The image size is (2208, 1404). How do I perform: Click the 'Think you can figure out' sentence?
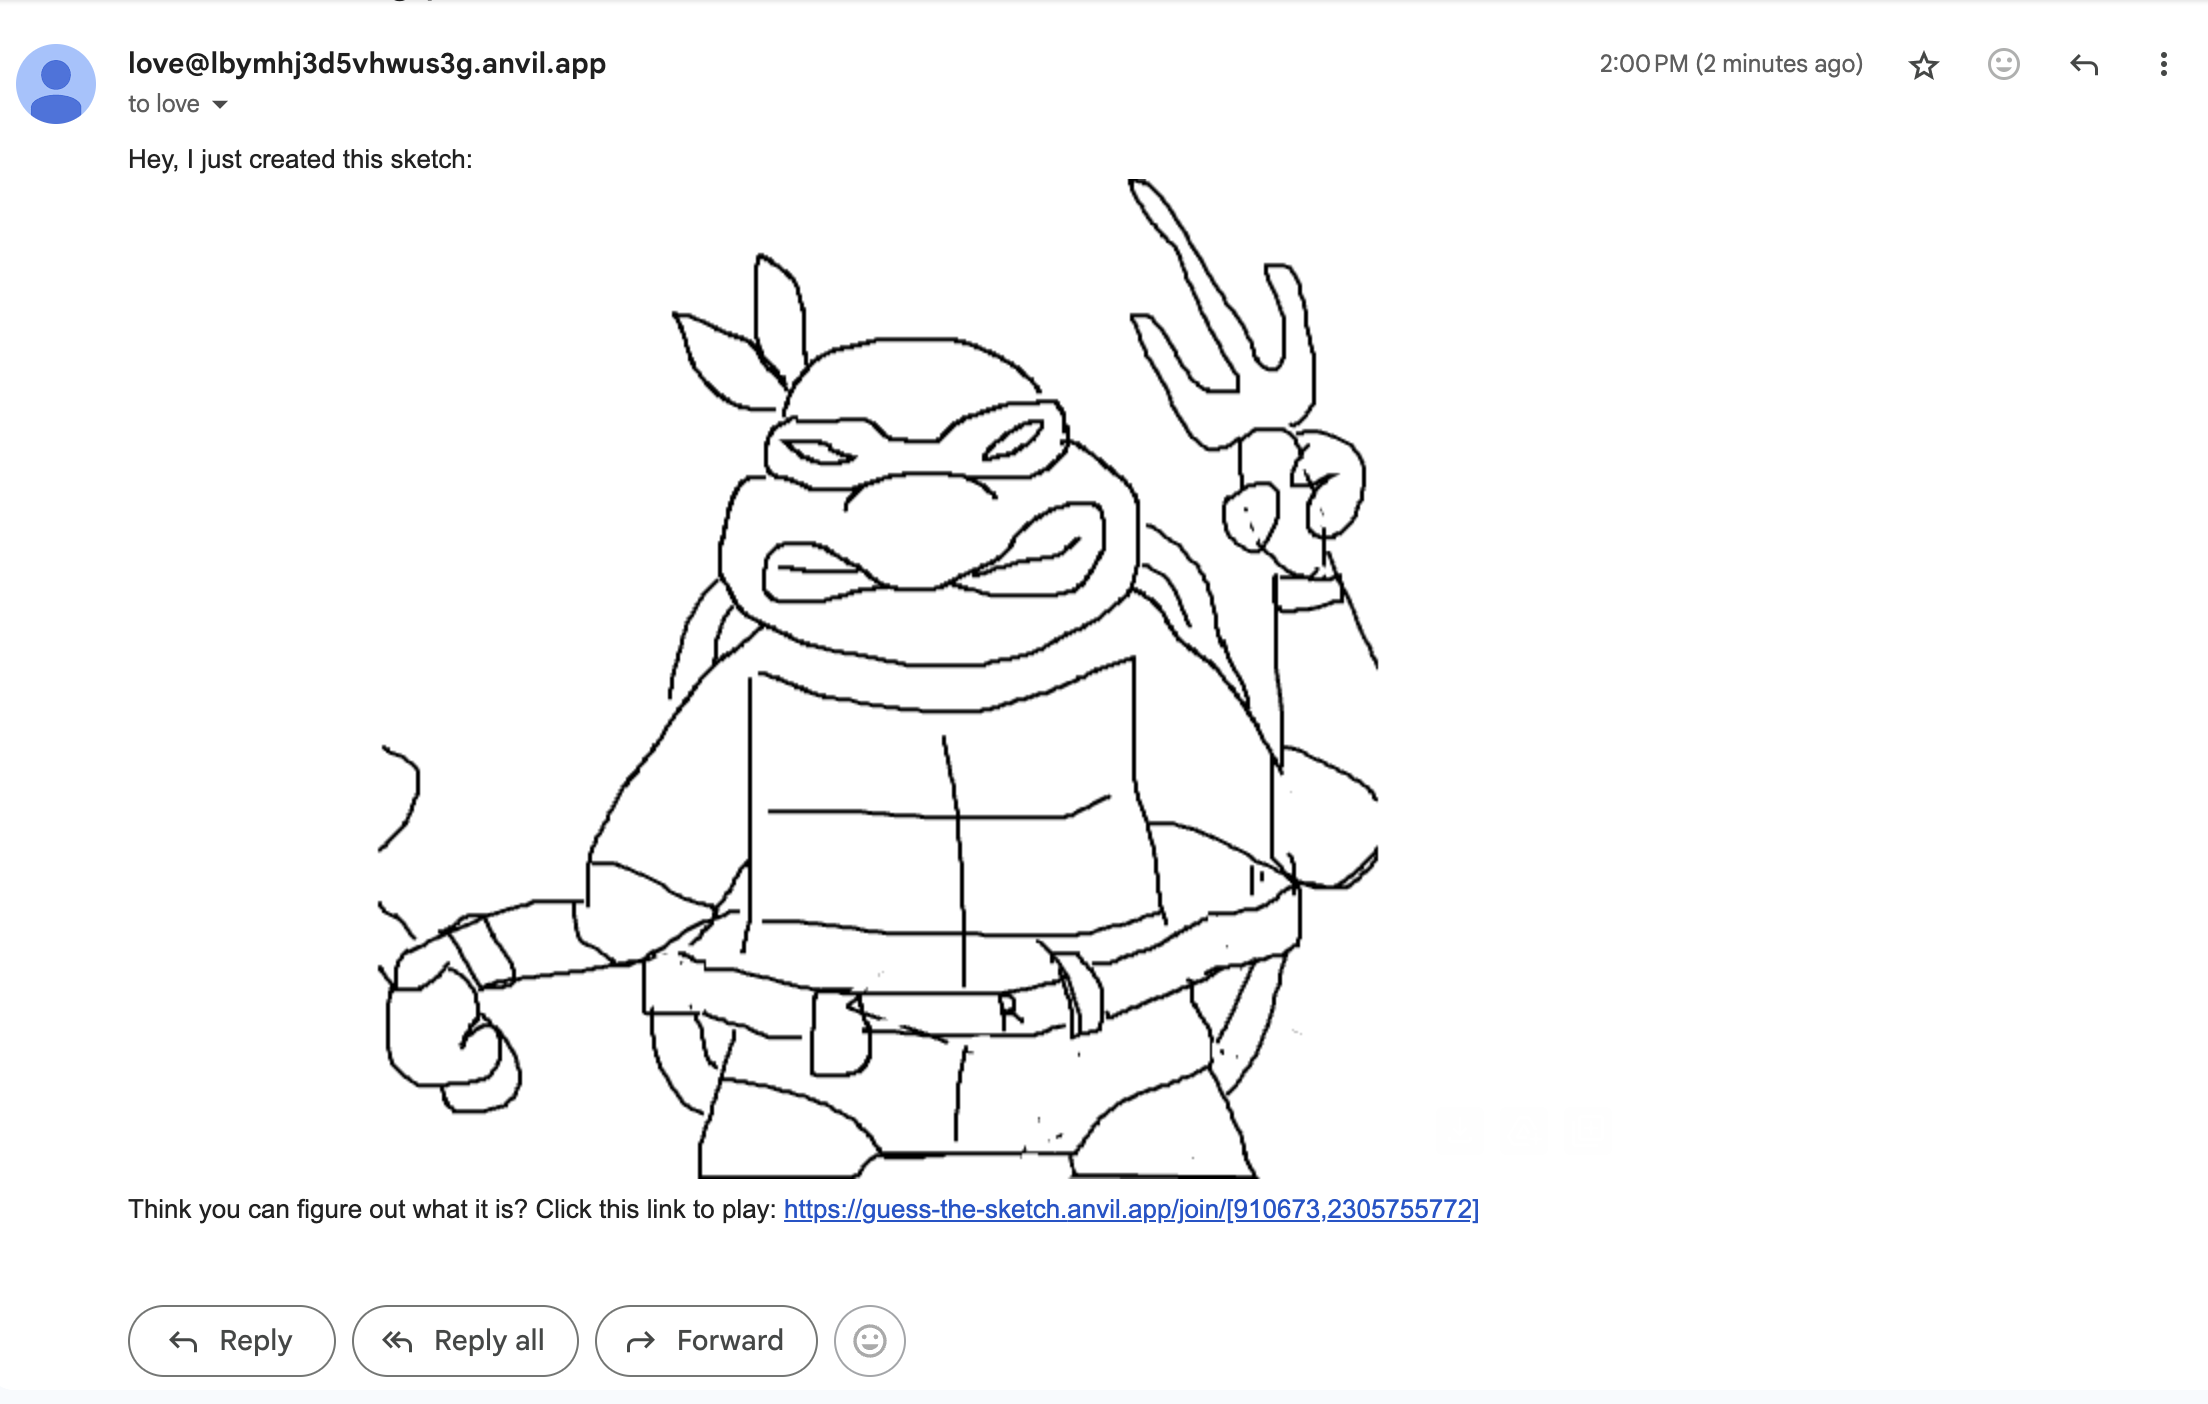(x=452, y=1210)
